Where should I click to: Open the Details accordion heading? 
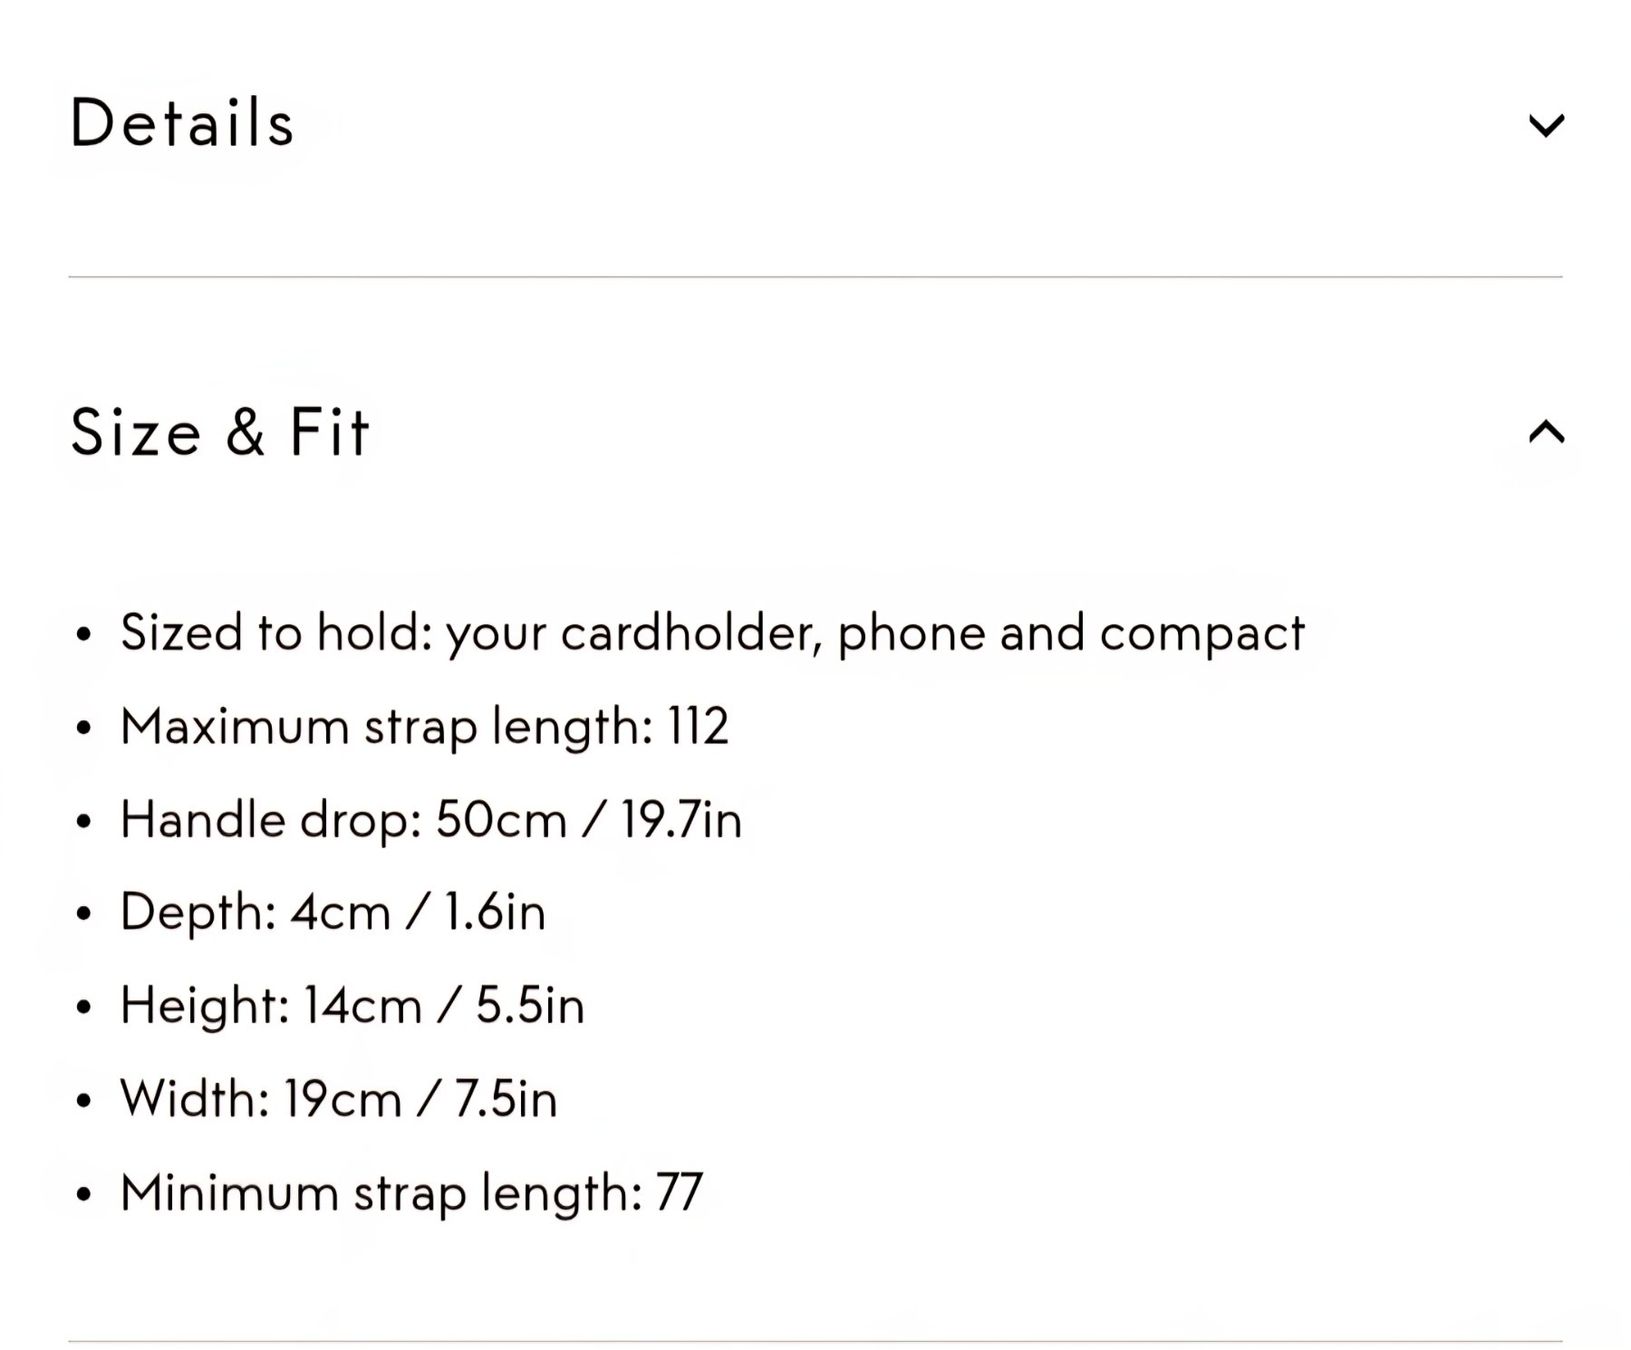coord(182,123)
